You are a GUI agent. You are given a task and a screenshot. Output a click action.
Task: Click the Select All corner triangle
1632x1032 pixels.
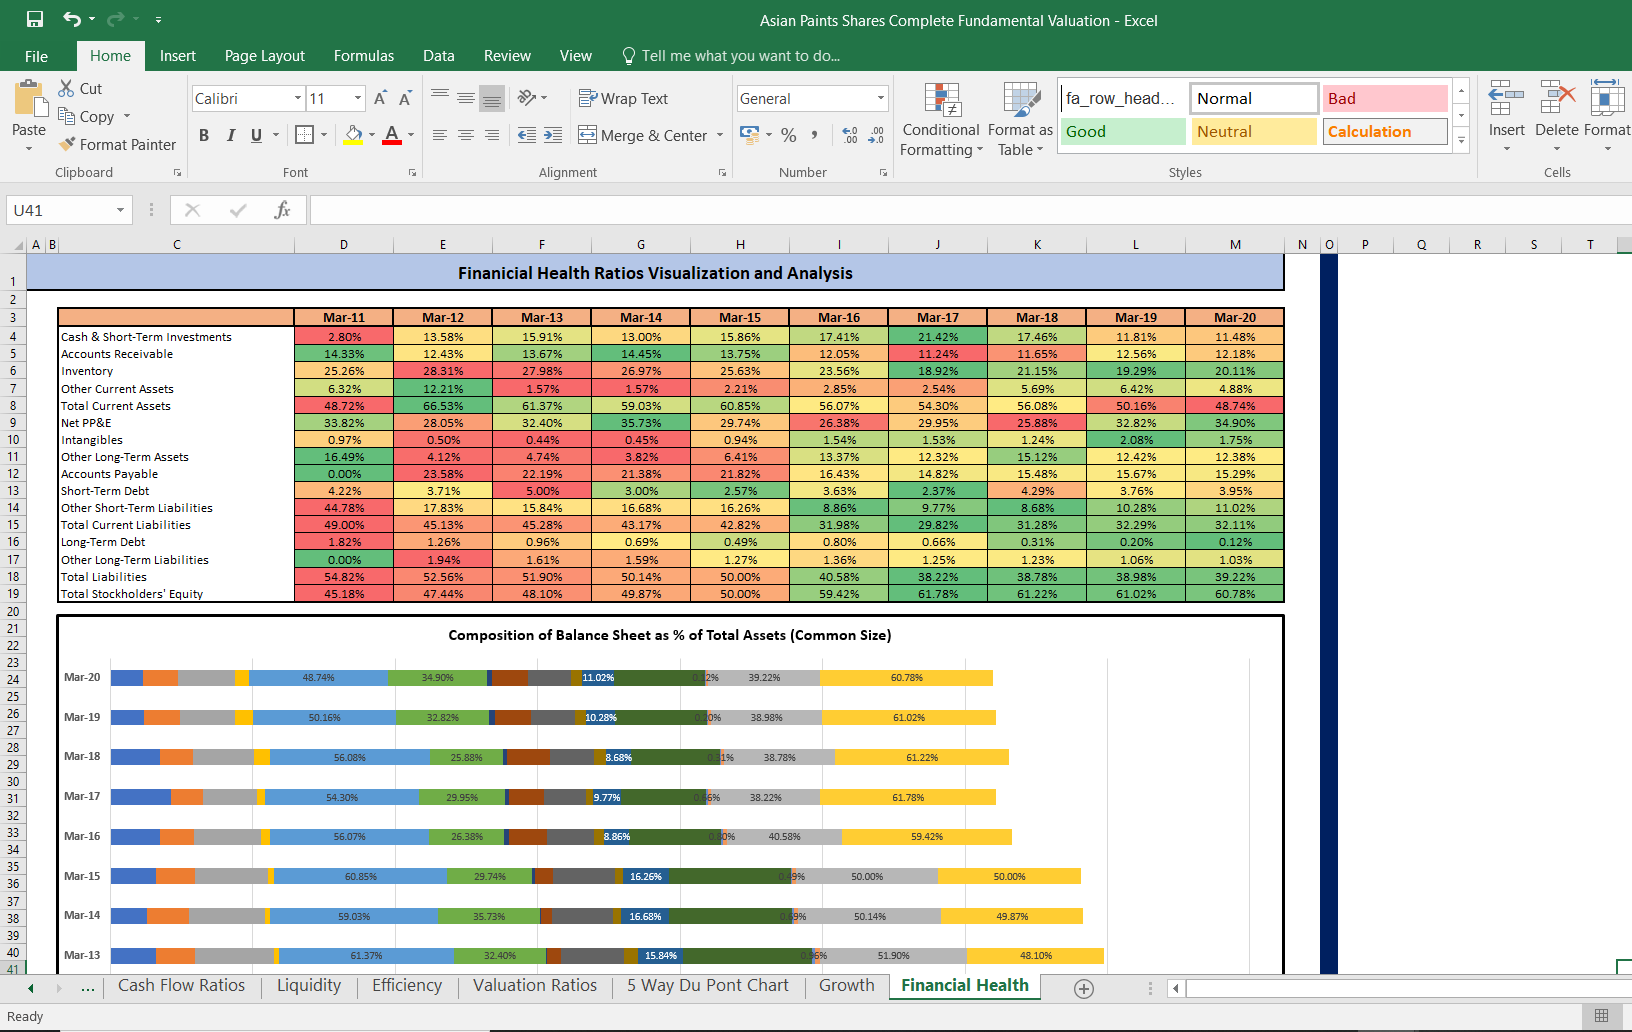18,245
